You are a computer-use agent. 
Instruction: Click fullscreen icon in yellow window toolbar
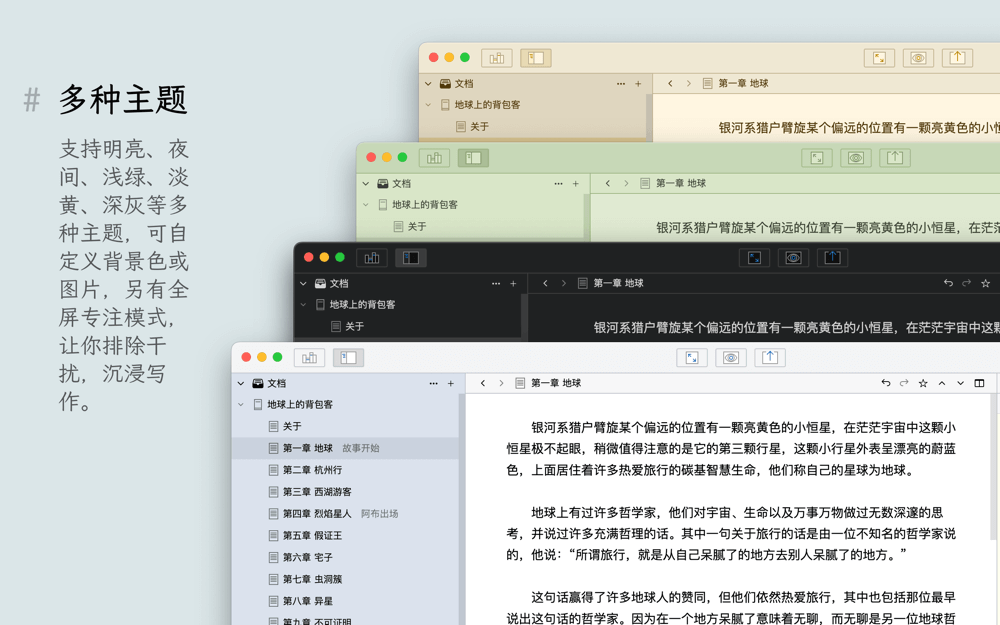pyautogui.click(x=879, y=58)
